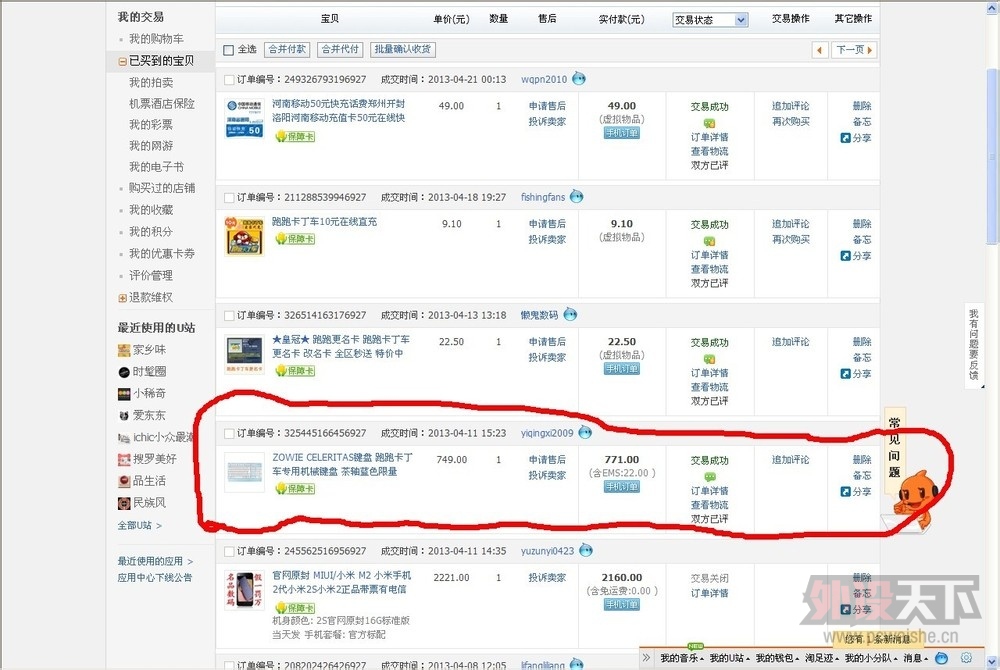Open the 交易状态 dropdown
This screenshot has height=670, width=1000.
[710, 20]
